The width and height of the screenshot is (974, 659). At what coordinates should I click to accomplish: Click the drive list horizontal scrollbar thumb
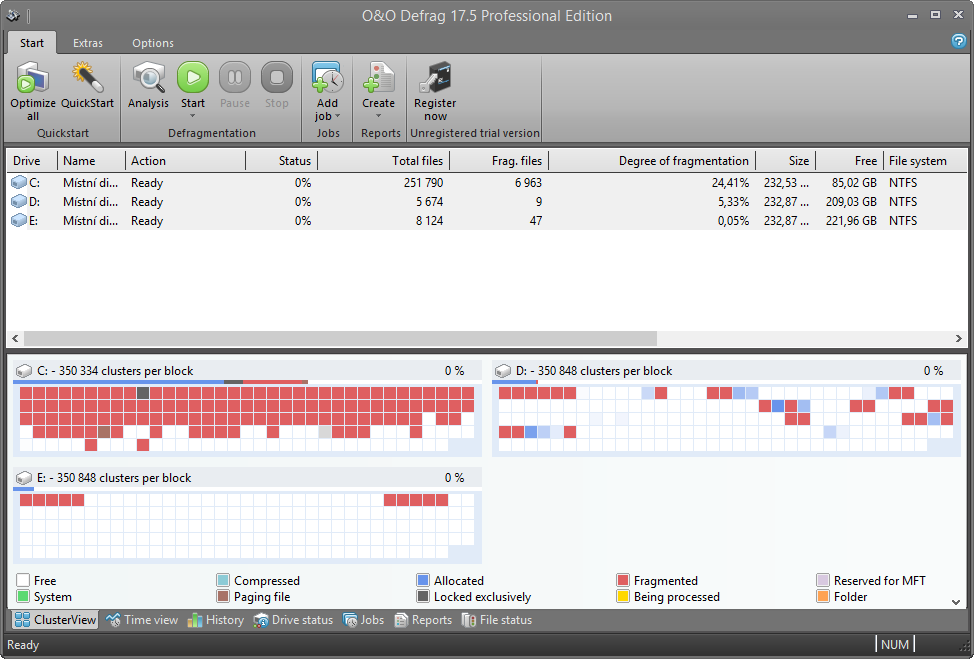tap(340, 339)
